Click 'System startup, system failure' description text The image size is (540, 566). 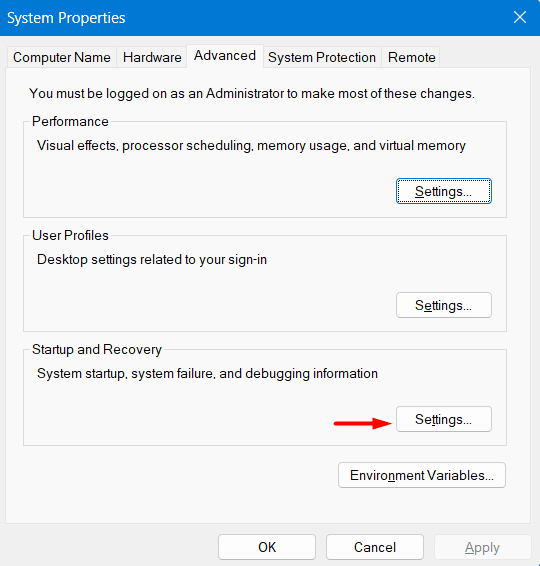[207, 374]
